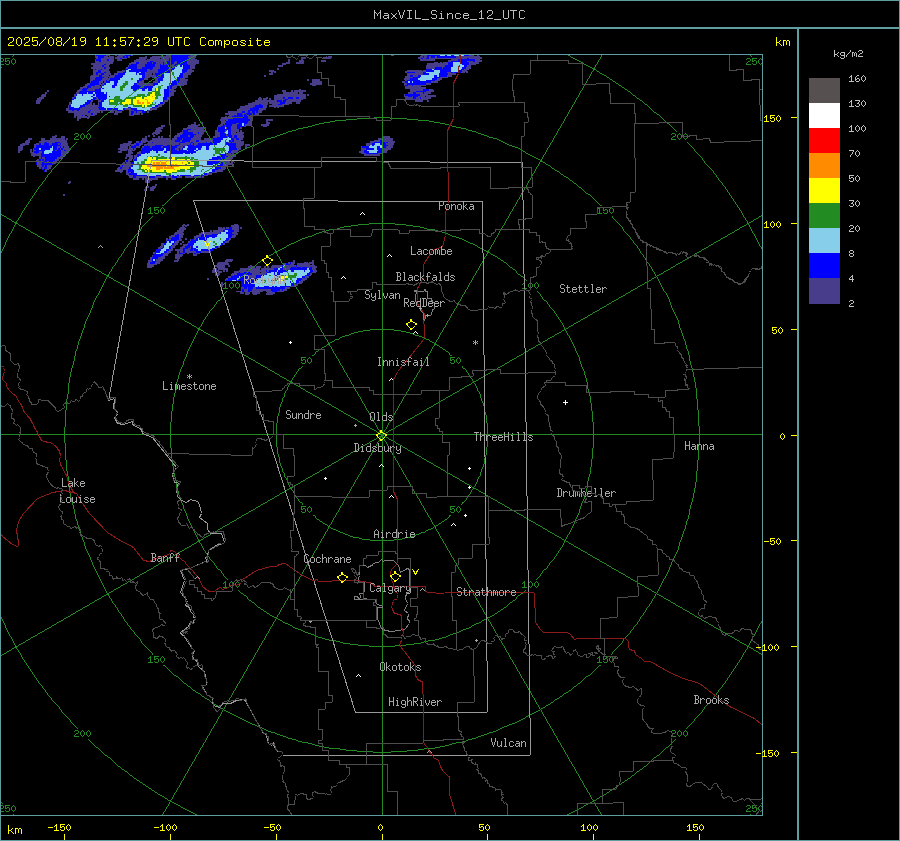The image size is (900, 841).
Task: Click the -150 tick label on bottom axis
Action: click(59, 827)
